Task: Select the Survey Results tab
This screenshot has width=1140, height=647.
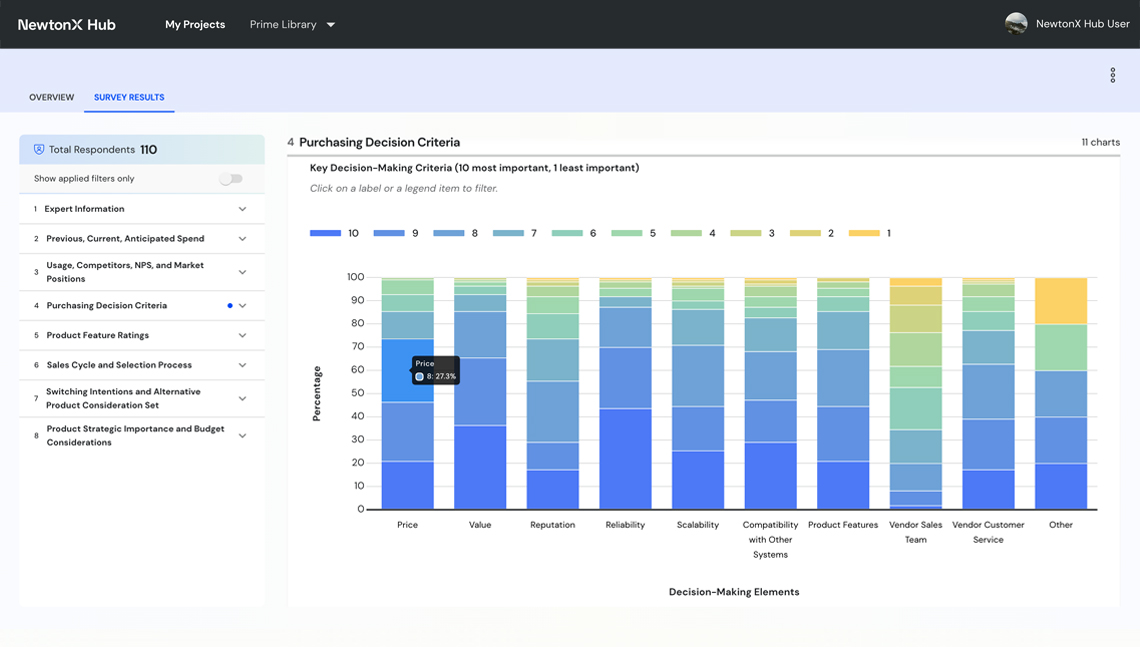Action: [x=129, y=98]
